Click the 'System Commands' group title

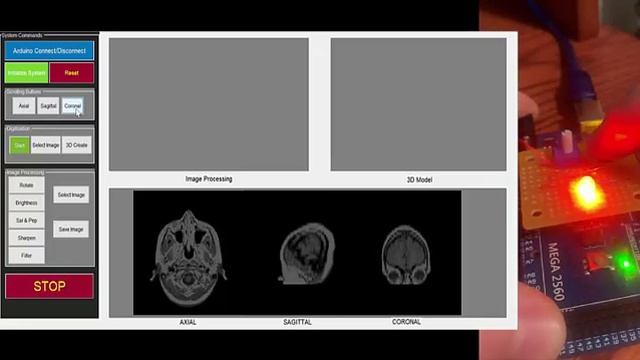(x=22, y=36)
